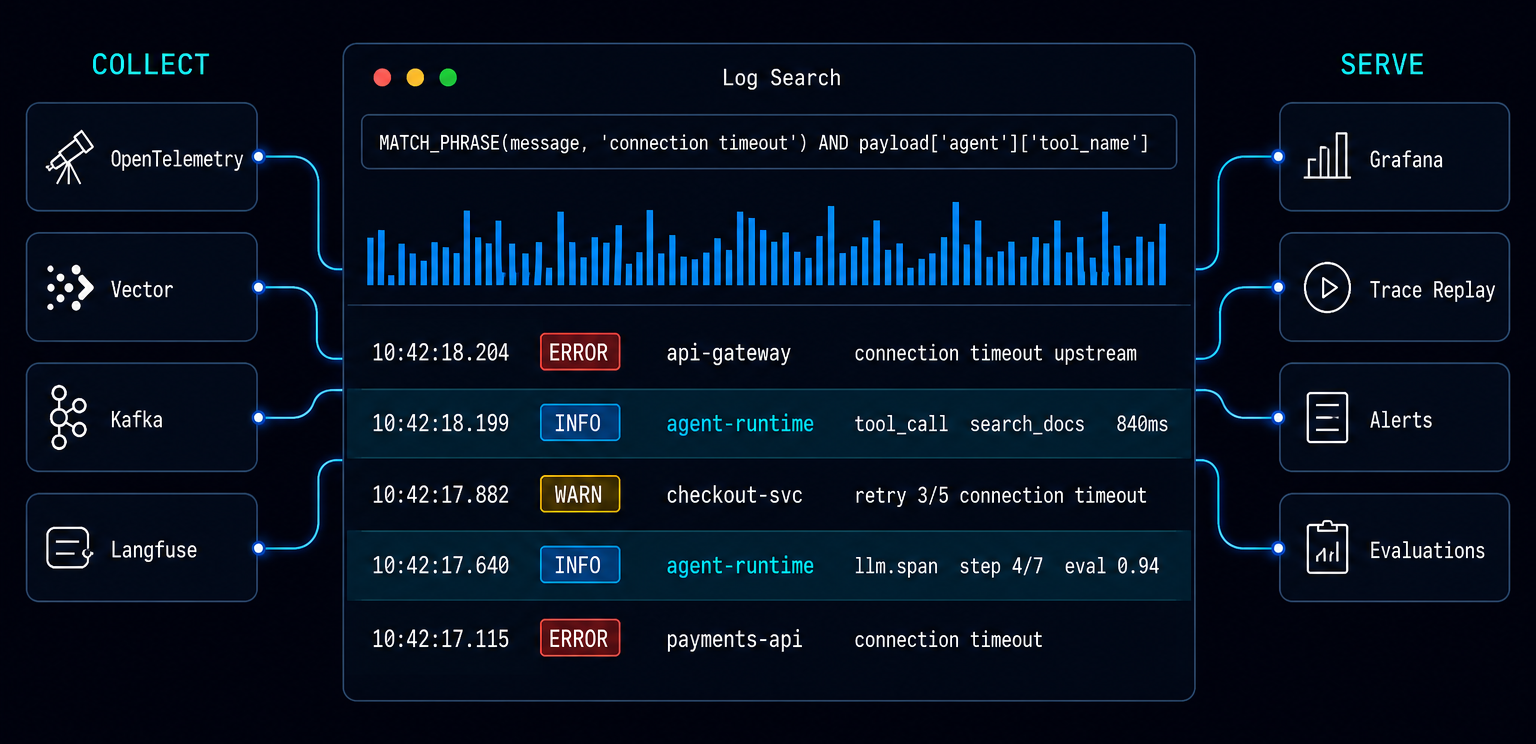
Task: Select timestamp 10:42:17.115
Action: tap(441, 639)
